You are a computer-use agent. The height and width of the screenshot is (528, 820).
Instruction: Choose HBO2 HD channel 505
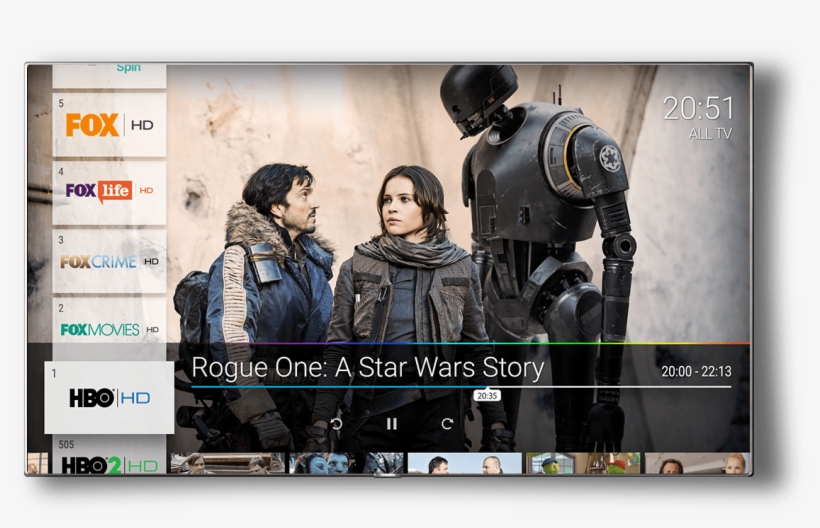point(109,456)
